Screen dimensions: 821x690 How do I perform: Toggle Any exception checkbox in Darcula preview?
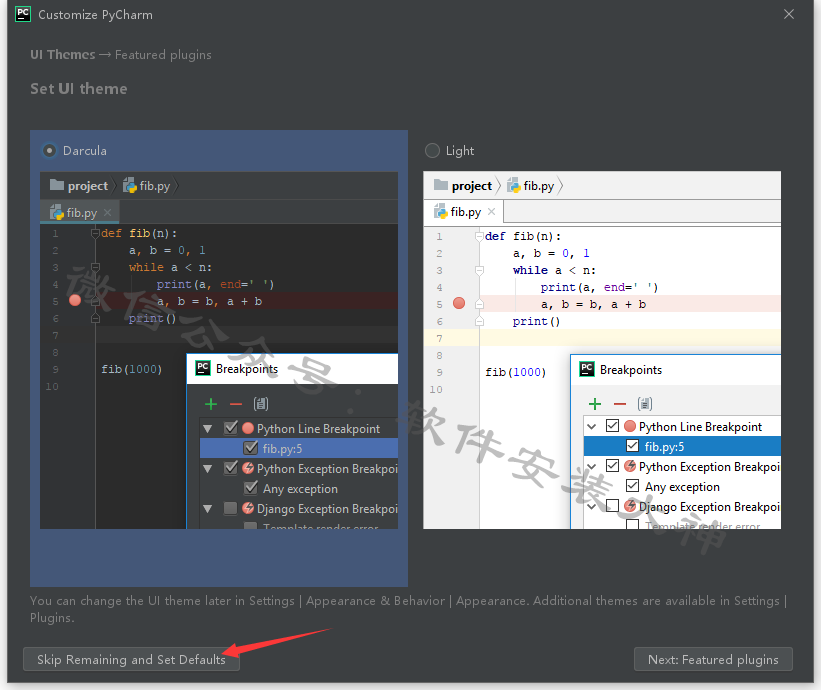pyautogui.click(x=251, y=488)
